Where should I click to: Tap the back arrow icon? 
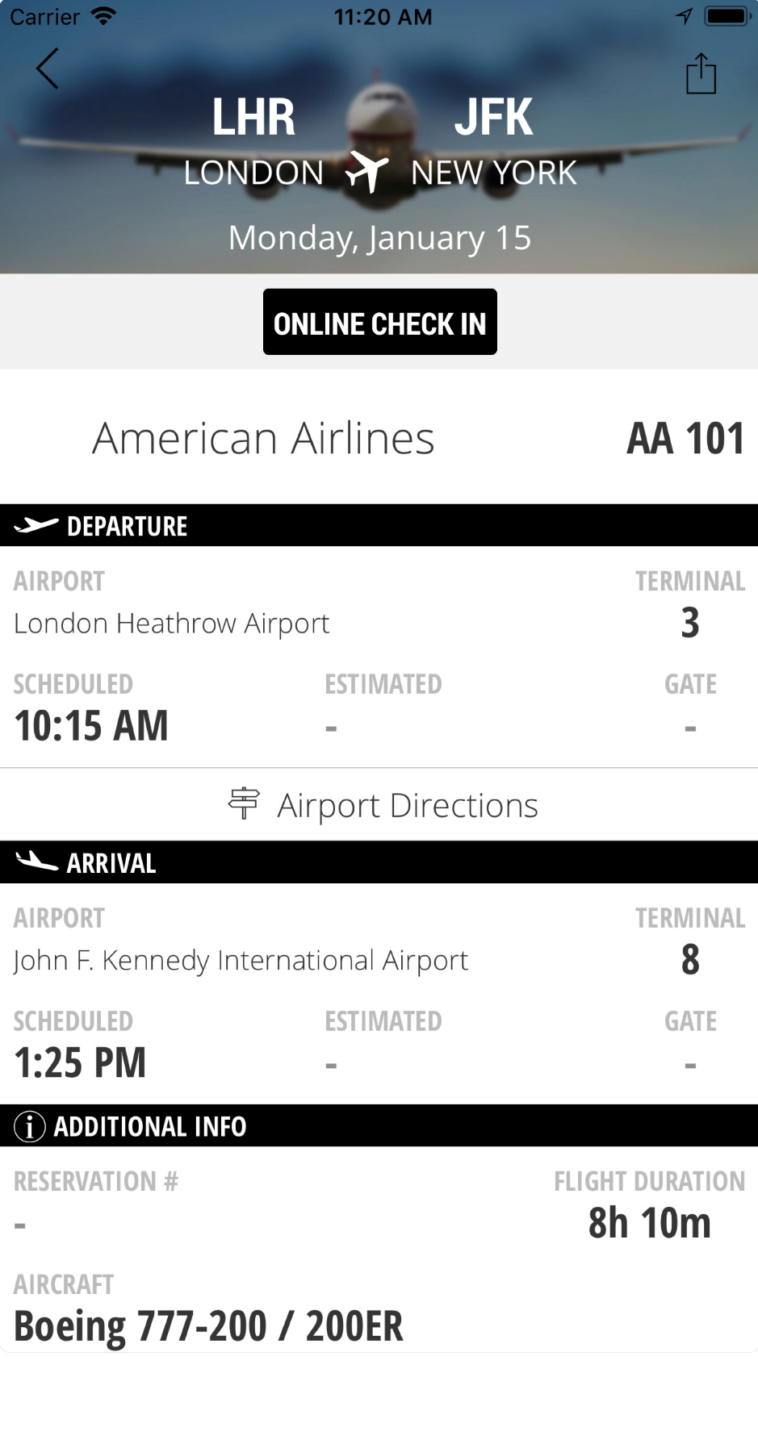pyautogui.click(x=47, y=69)
